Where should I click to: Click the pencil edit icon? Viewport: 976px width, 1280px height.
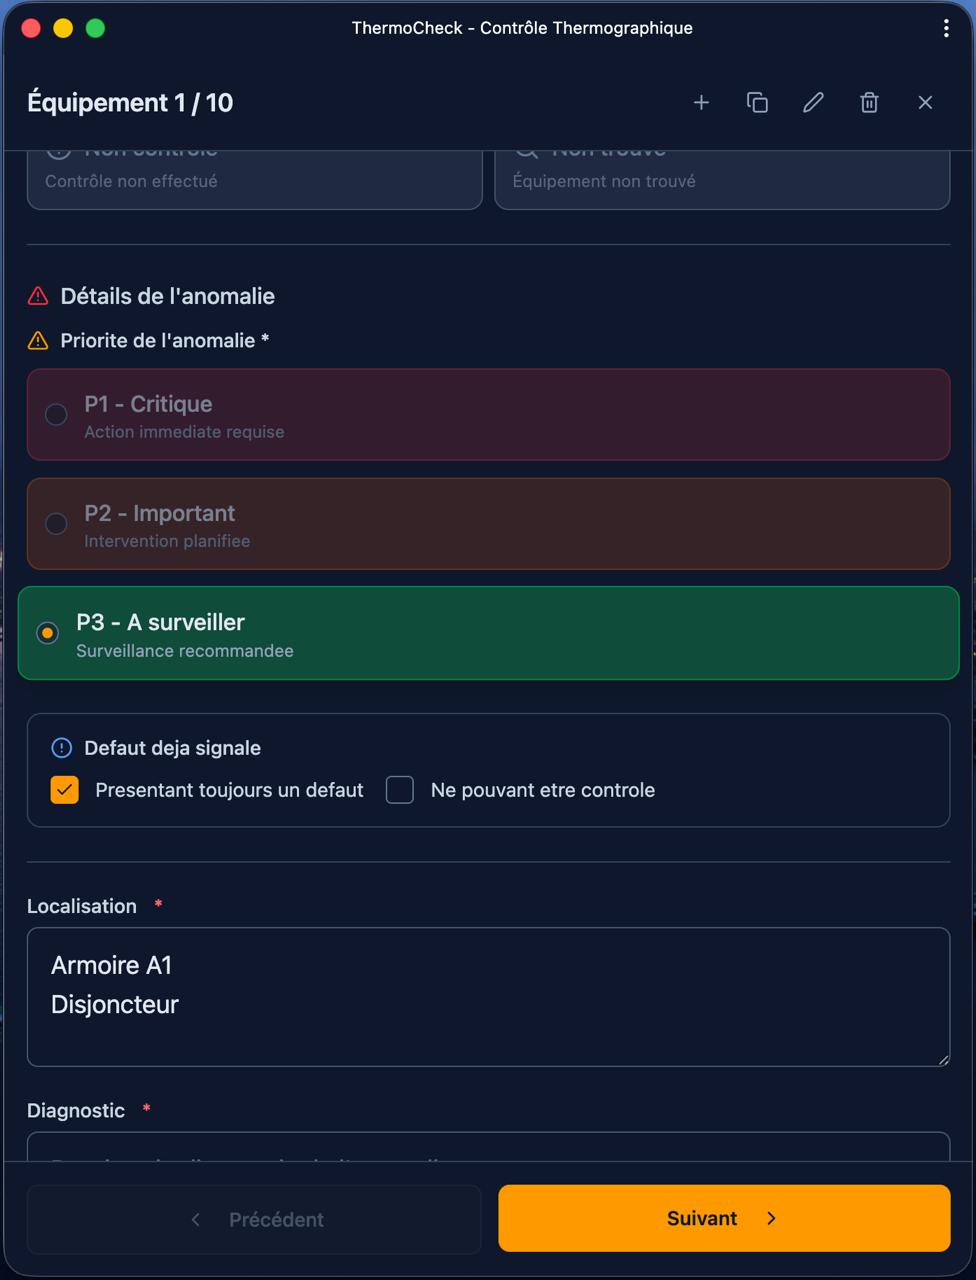click(x=813, y=102)
